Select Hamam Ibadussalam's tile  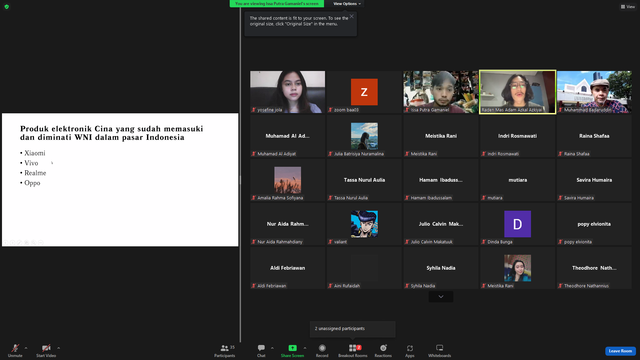[441, 180]
